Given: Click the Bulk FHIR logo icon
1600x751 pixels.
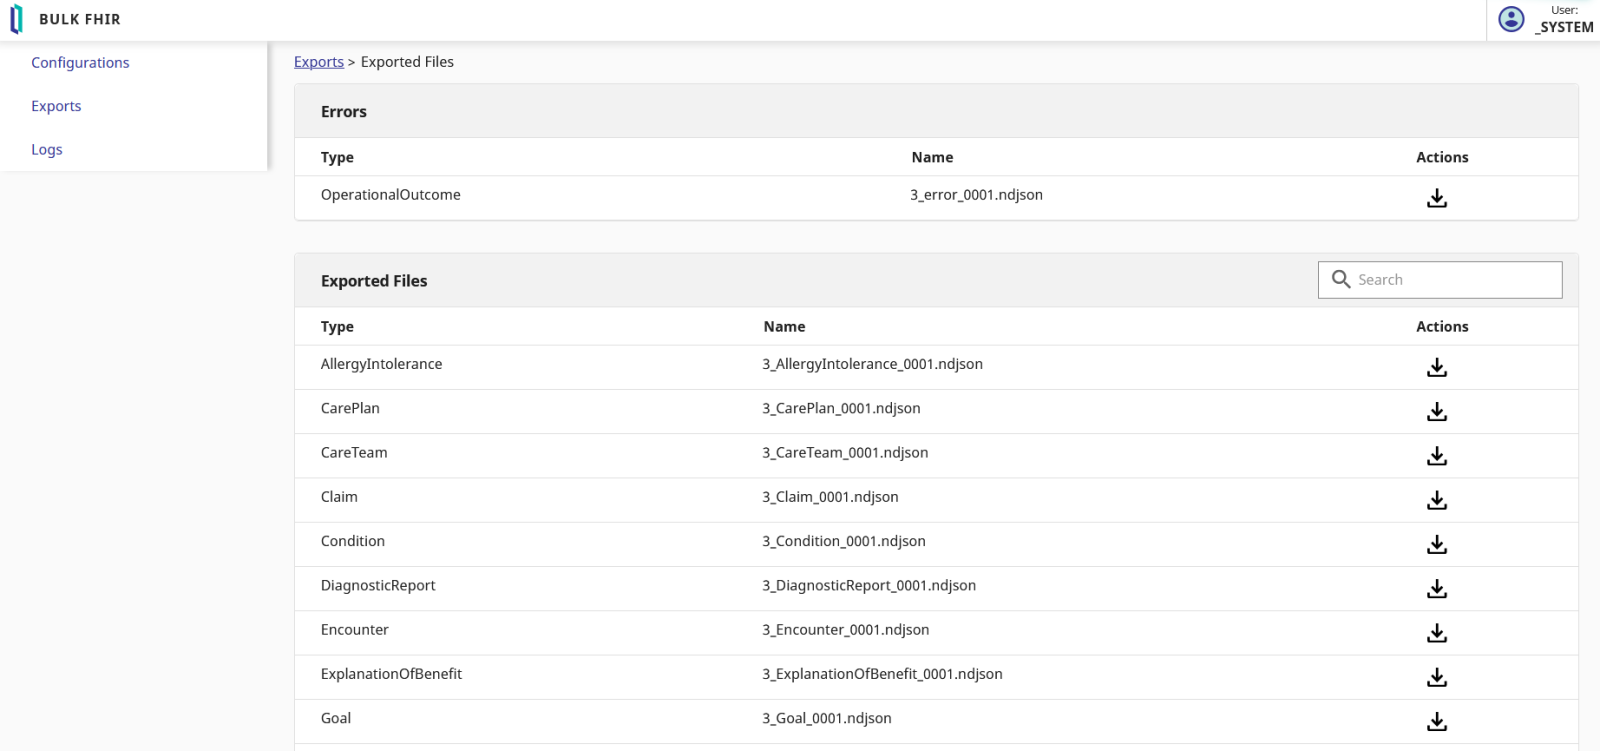Looking at the screenshot, I should [x=16, y=19].
